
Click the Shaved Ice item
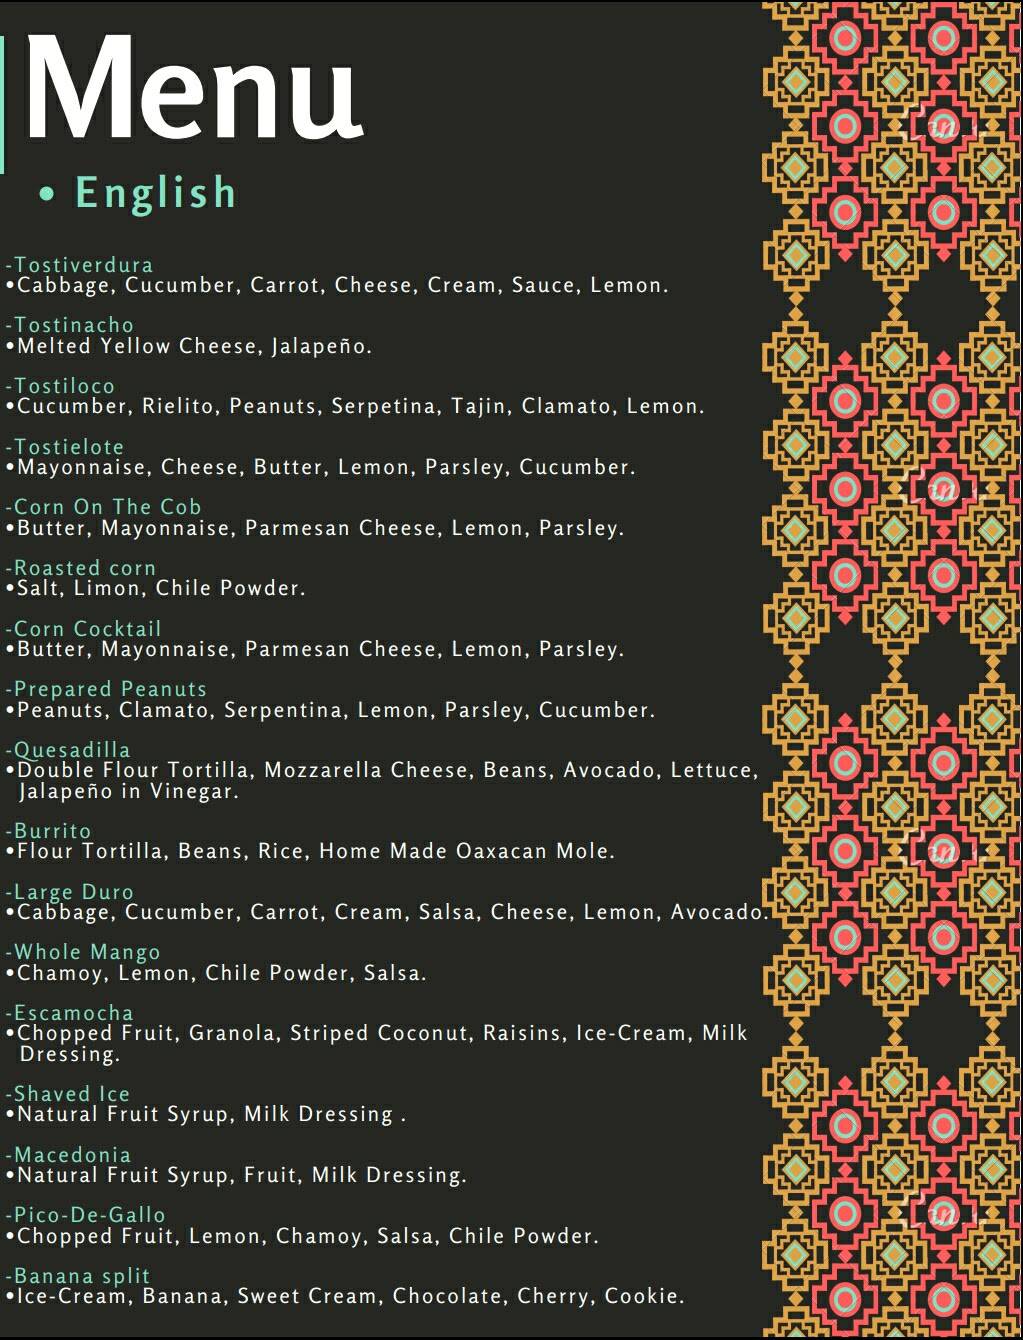70,1094
